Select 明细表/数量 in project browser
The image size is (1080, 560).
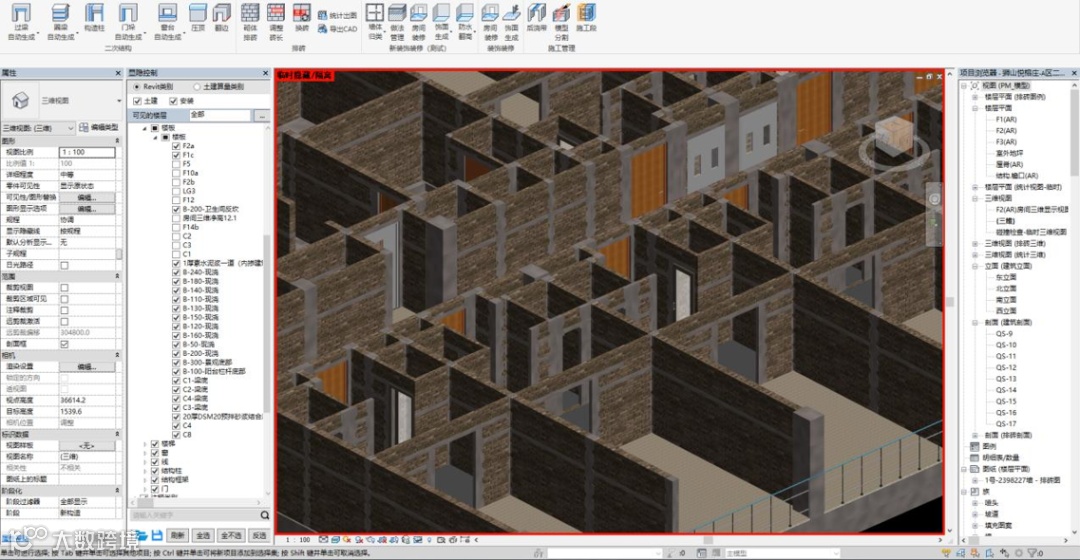click(x=1001, y=457)
